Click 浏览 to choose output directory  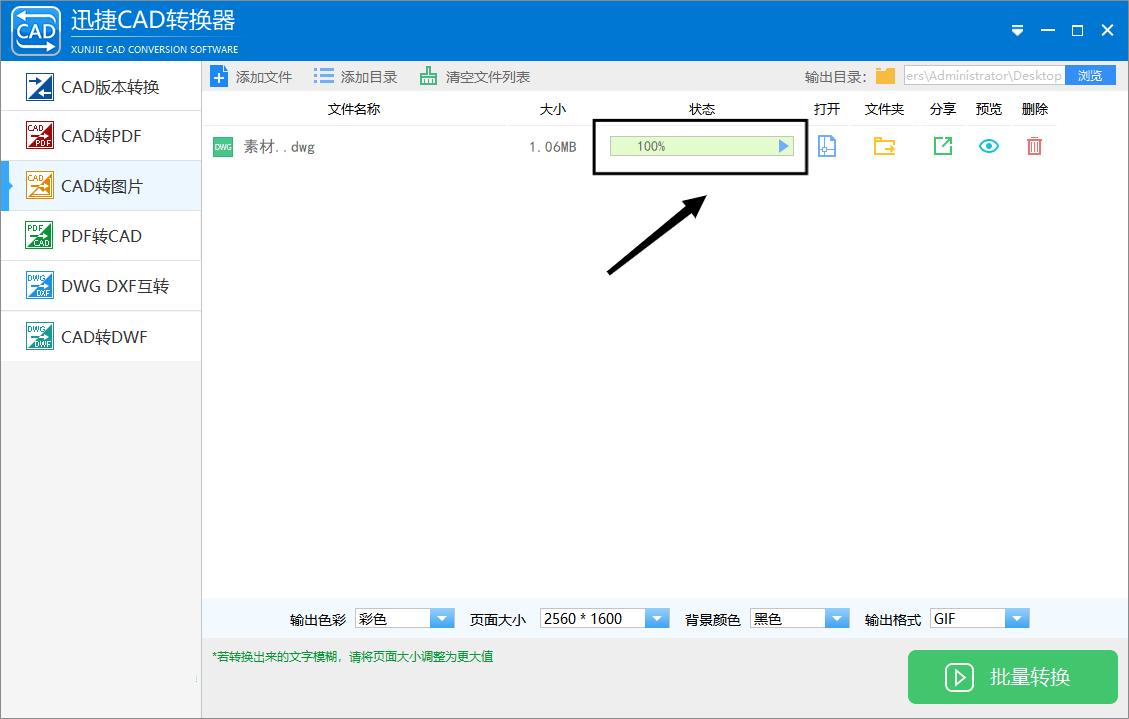[1090, 74]
